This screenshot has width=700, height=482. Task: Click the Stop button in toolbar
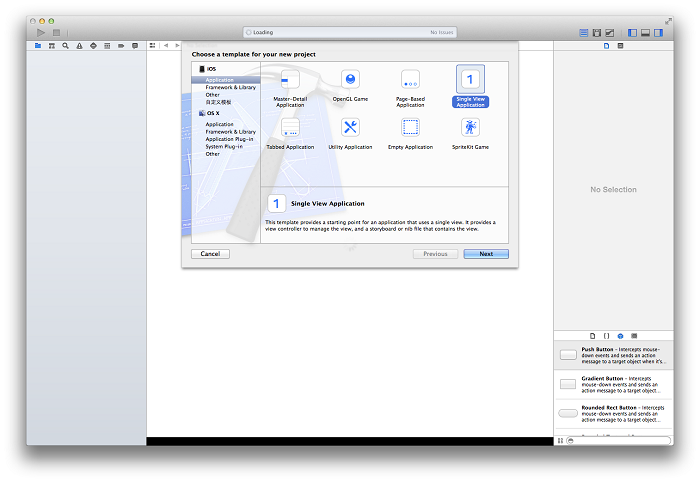coord(56,33)
